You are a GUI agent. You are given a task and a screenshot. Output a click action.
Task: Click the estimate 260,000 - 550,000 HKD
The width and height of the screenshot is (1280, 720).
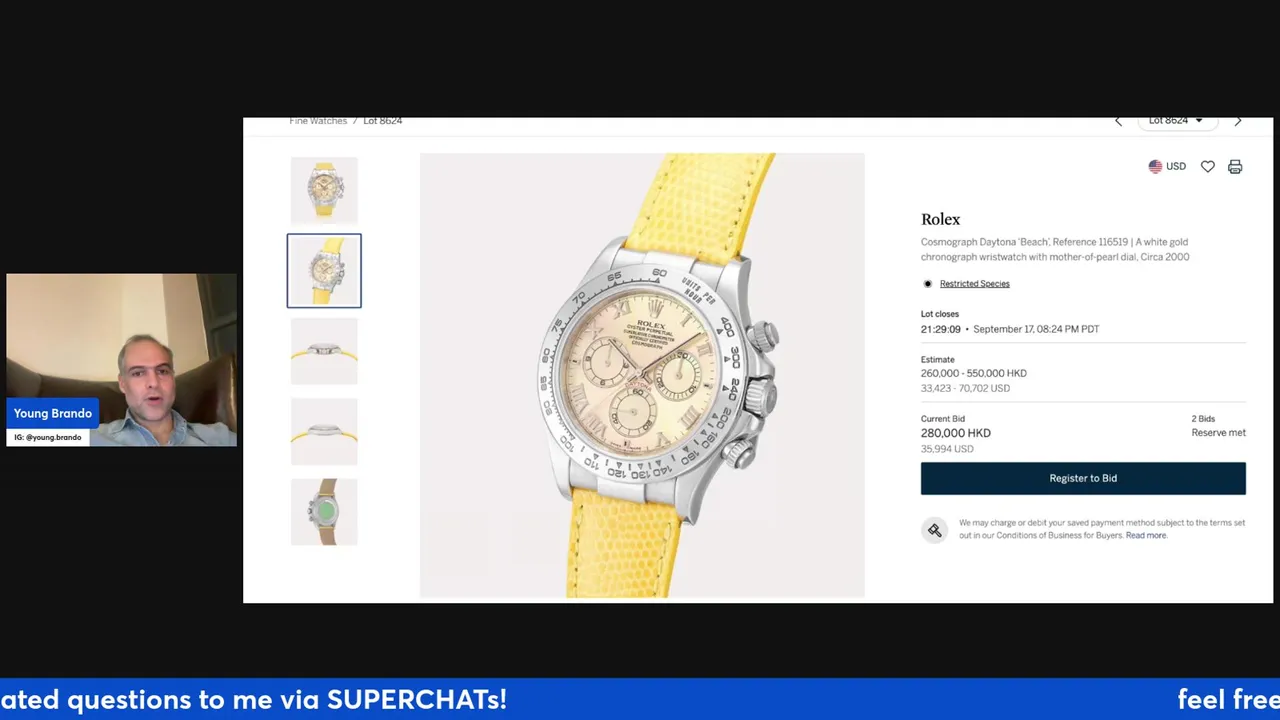[974, 373]
